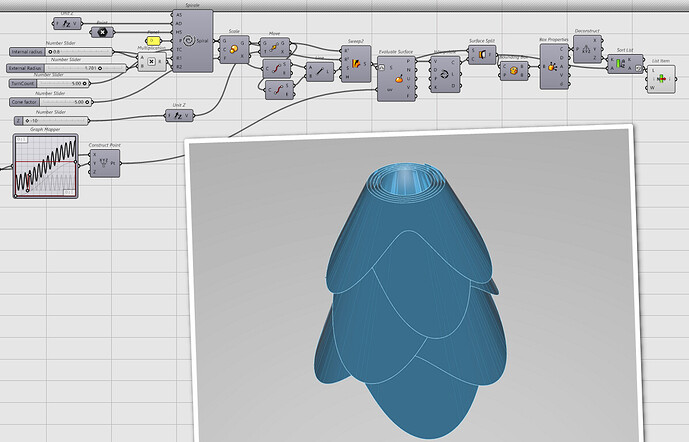This screenshot has width=689, height=442.
Task: Click the Pt output of Construct Point
Action: tap(113, 163)
